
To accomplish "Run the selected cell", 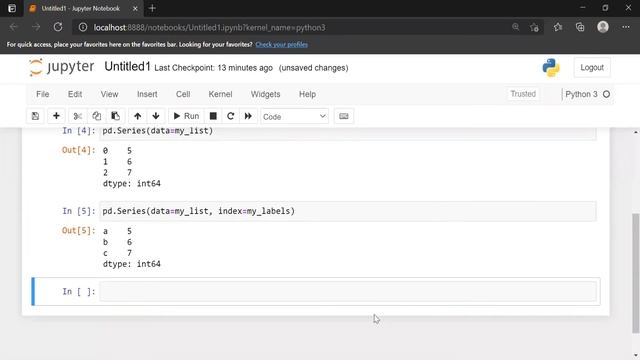I will [x=186, y=116].
